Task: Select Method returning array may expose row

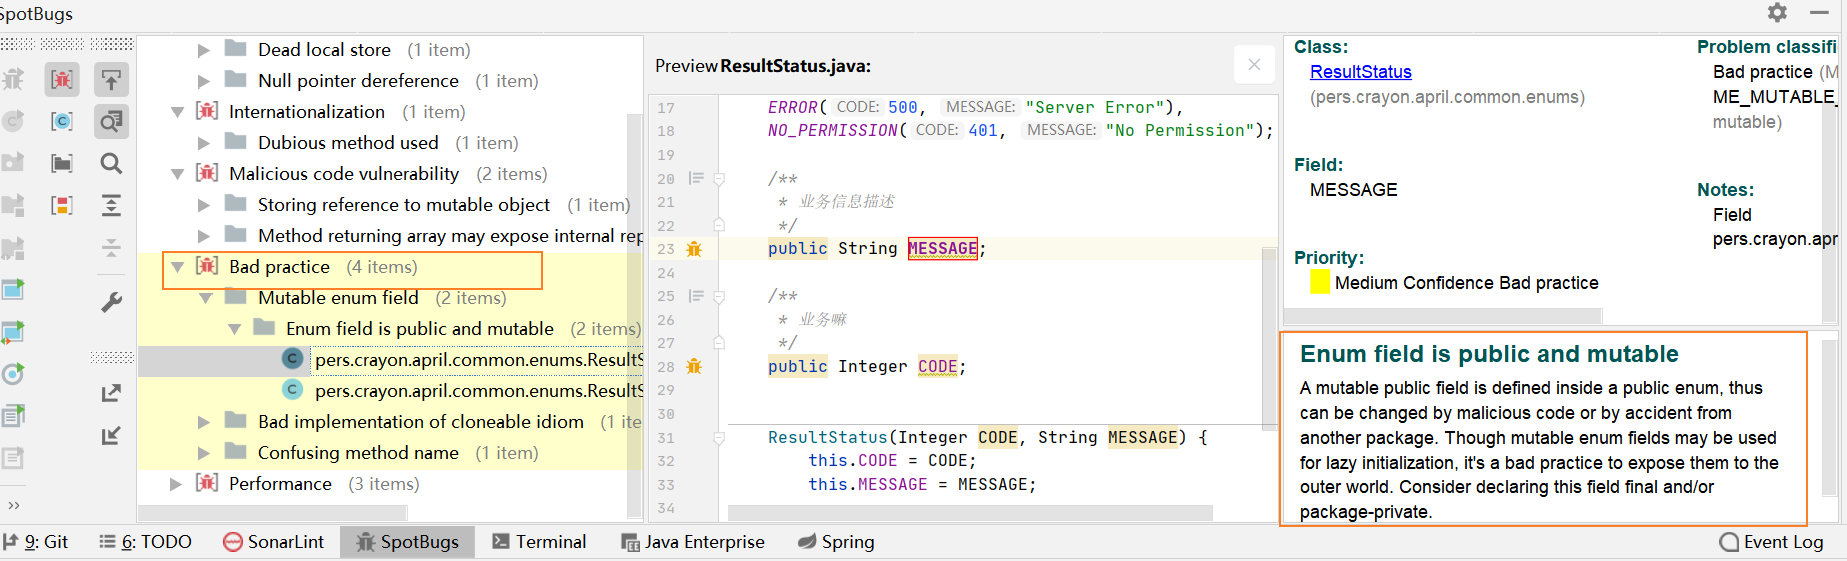Action: [x=450, y=236]
